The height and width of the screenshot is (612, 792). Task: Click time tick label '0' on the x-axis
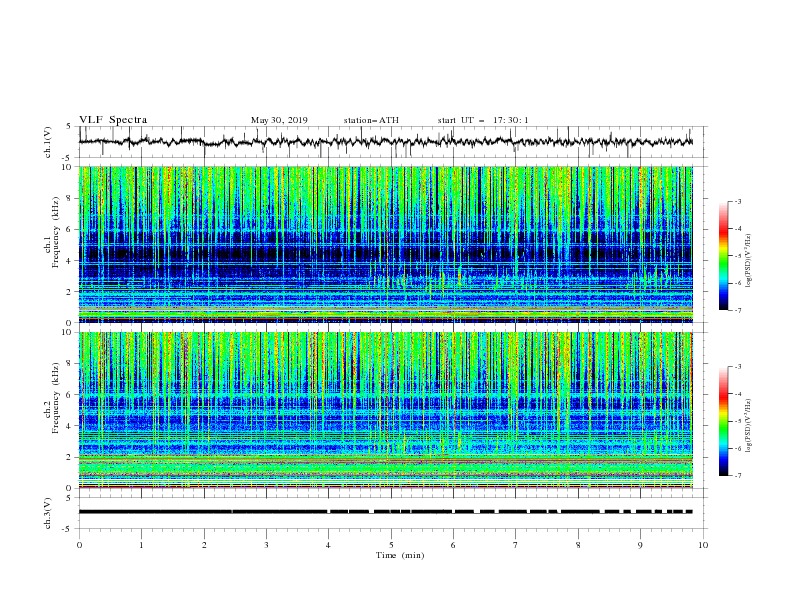coord(79,545)
